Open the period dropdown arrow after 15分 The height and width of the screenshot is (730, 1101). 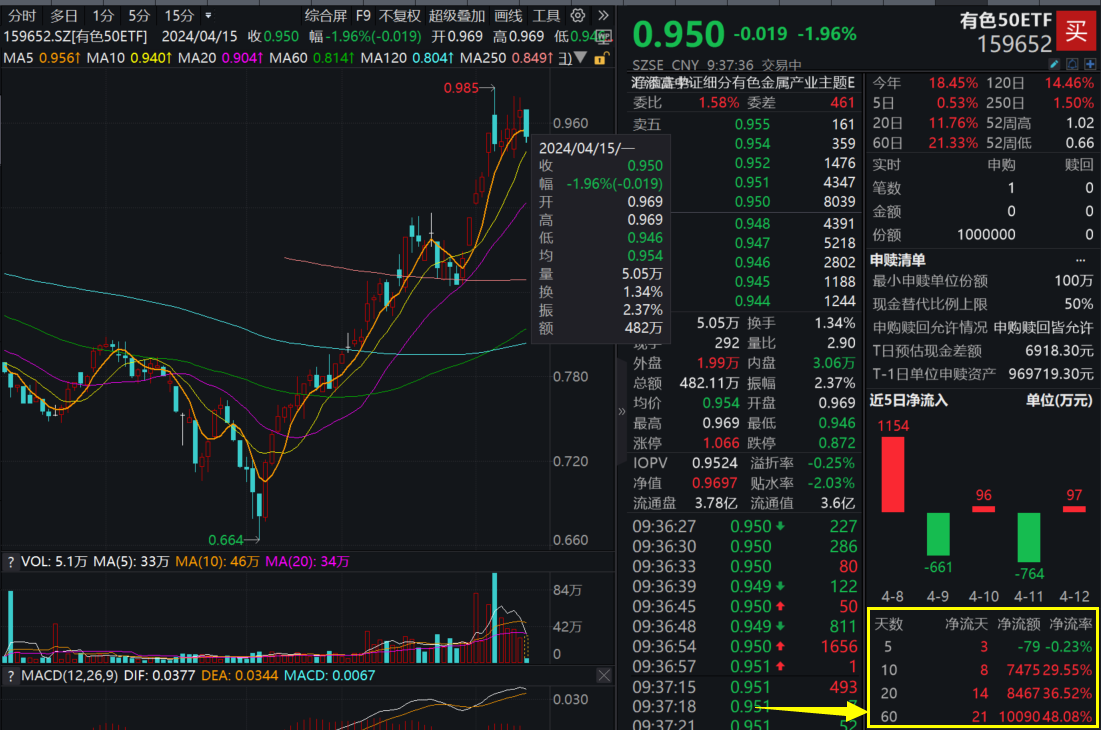pyautogui.click(x=208, y=15)
